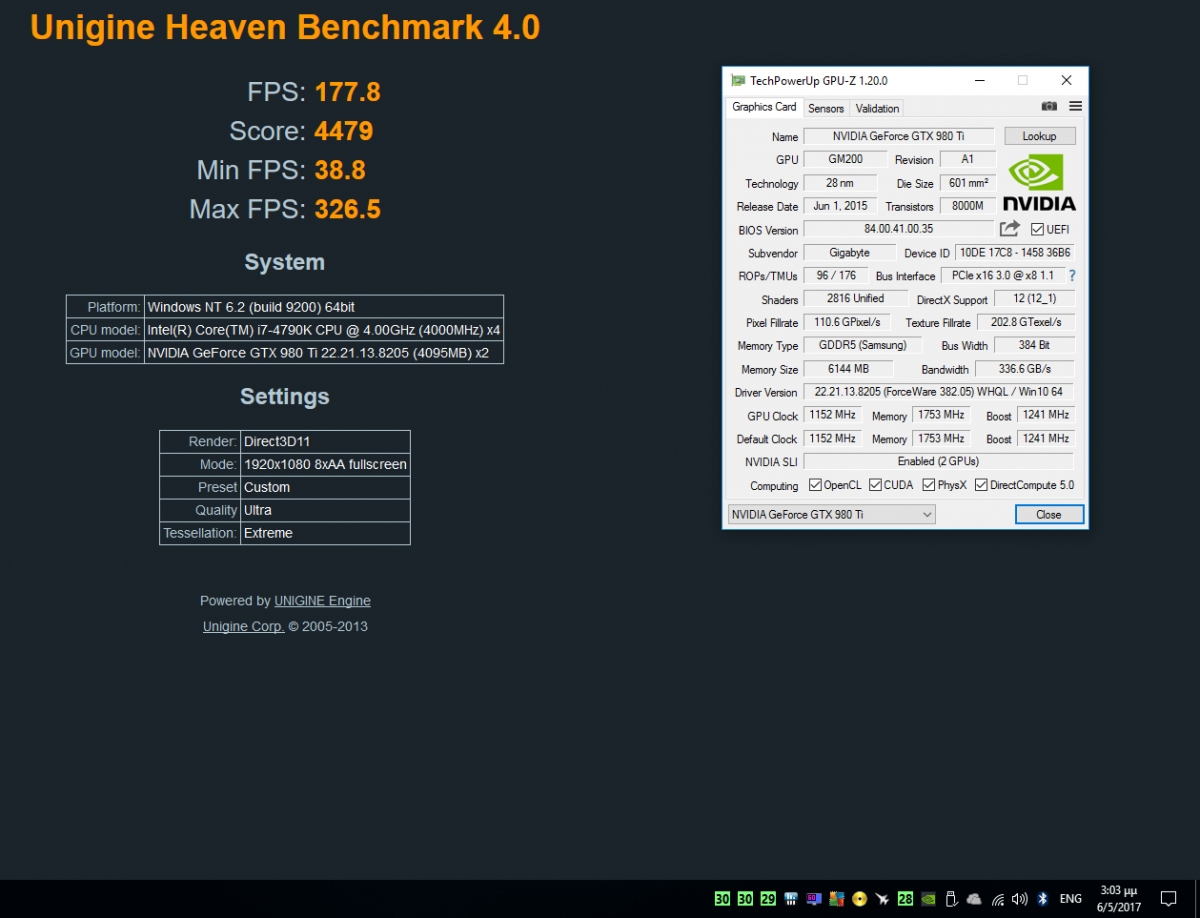
Task: Toggle the OpenCL checkbox
Action: click(817, 485)
